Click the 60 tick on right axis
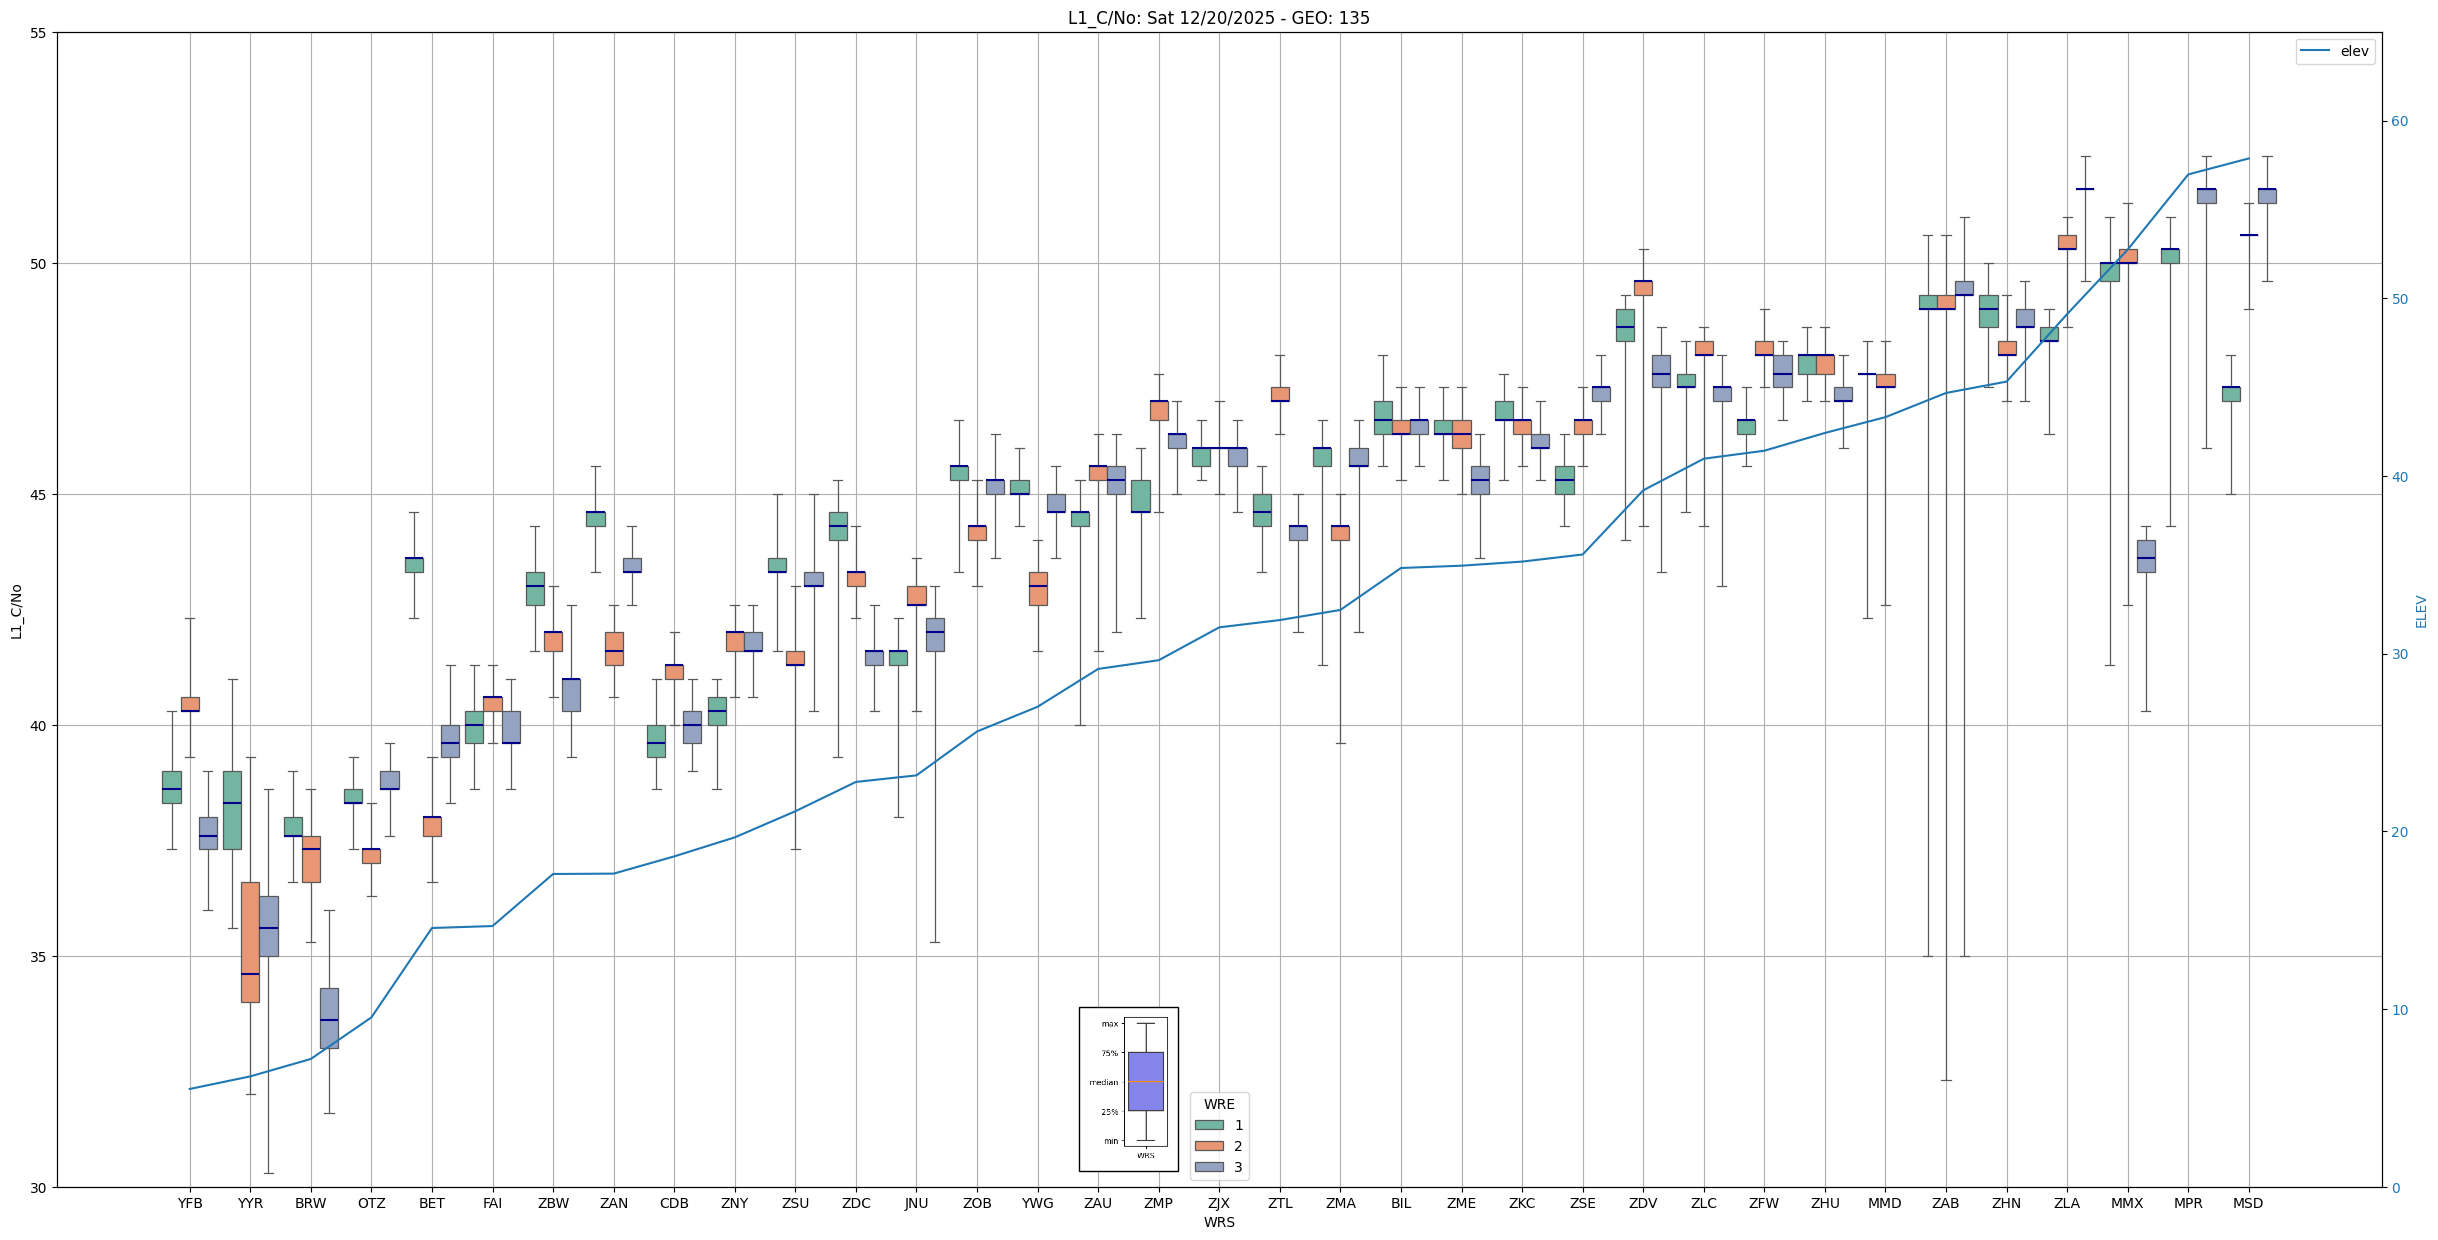 coord(2399,122)
